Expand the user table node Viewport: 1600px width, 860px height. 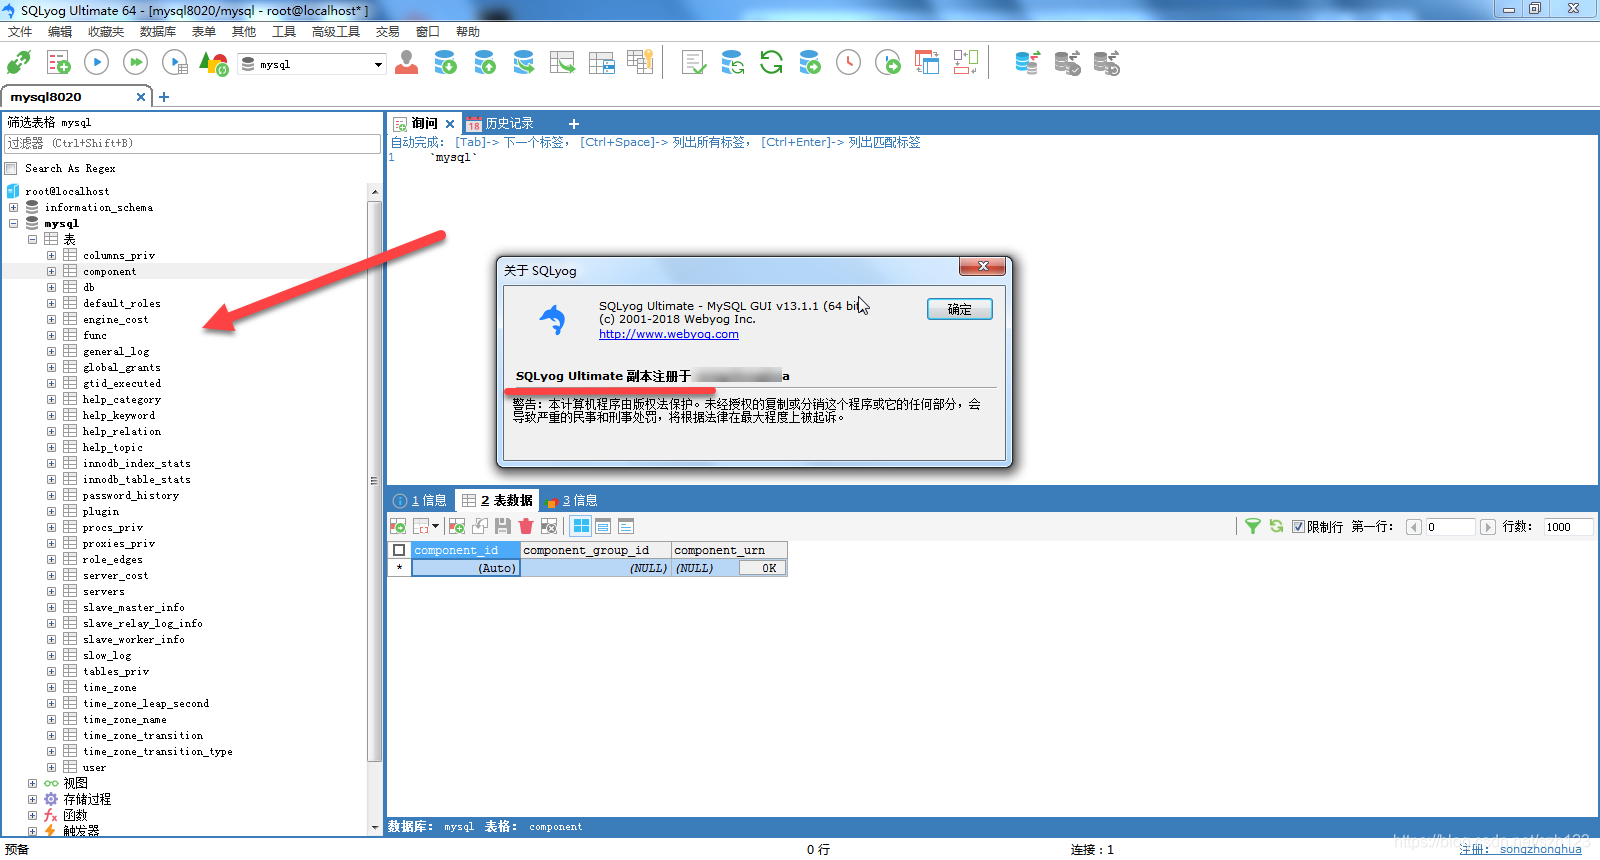pyautogui.click(x=52, y=768)
